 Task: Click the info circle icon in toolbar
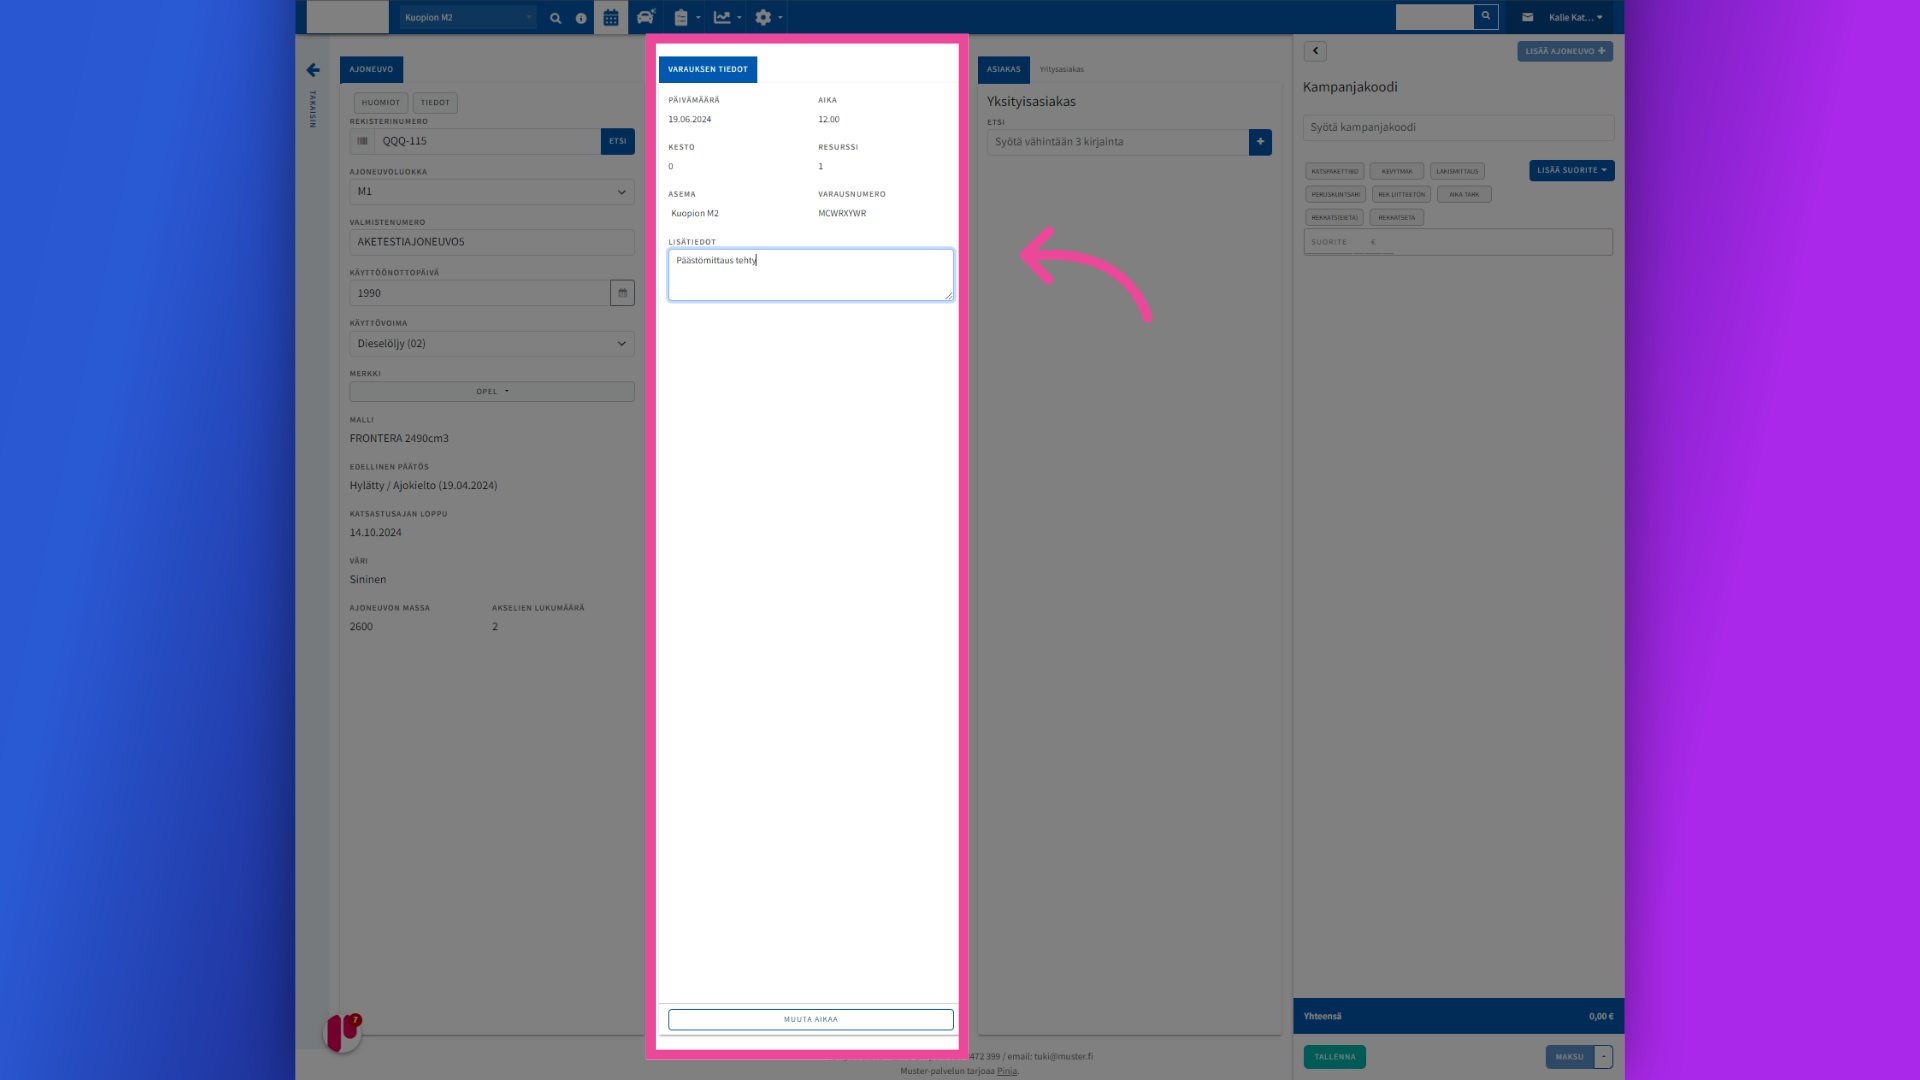point(581,18)
